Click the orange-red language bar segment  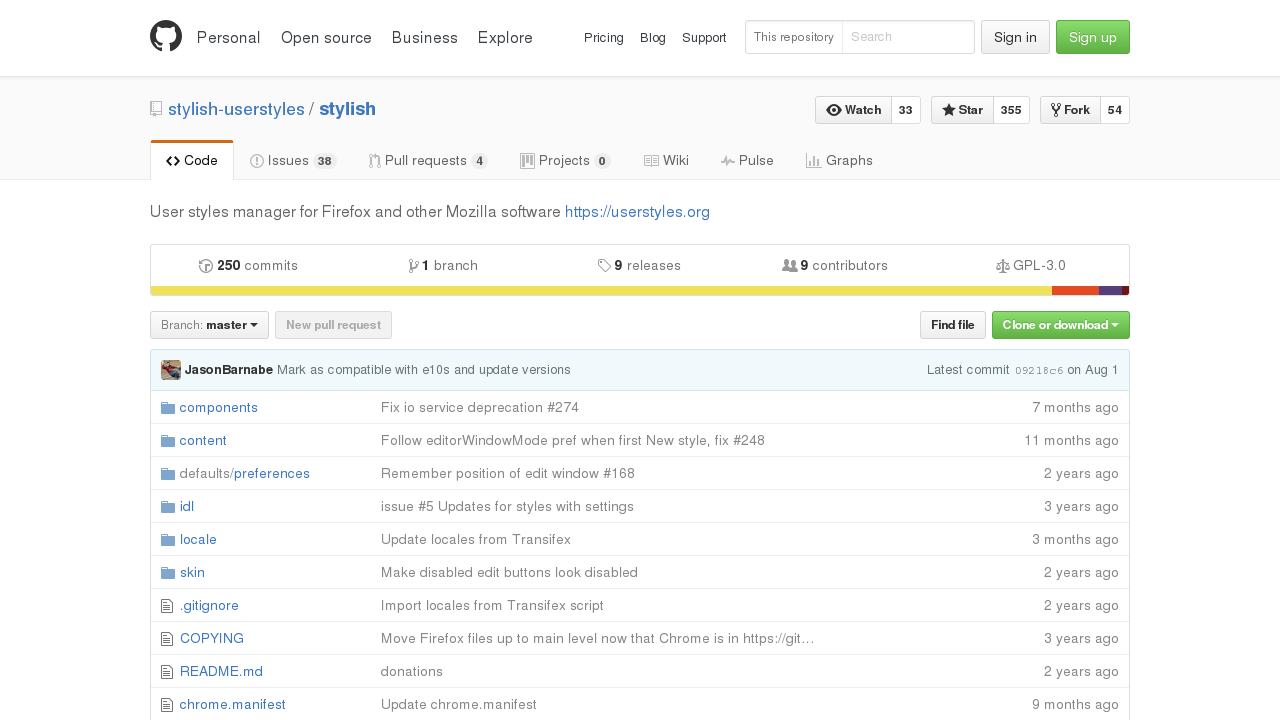[1075, 291]
